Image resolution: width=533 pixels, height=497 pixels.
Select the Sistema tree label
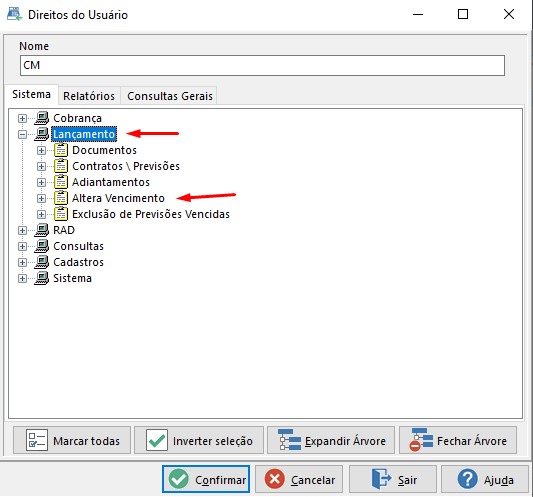point(72,278)
